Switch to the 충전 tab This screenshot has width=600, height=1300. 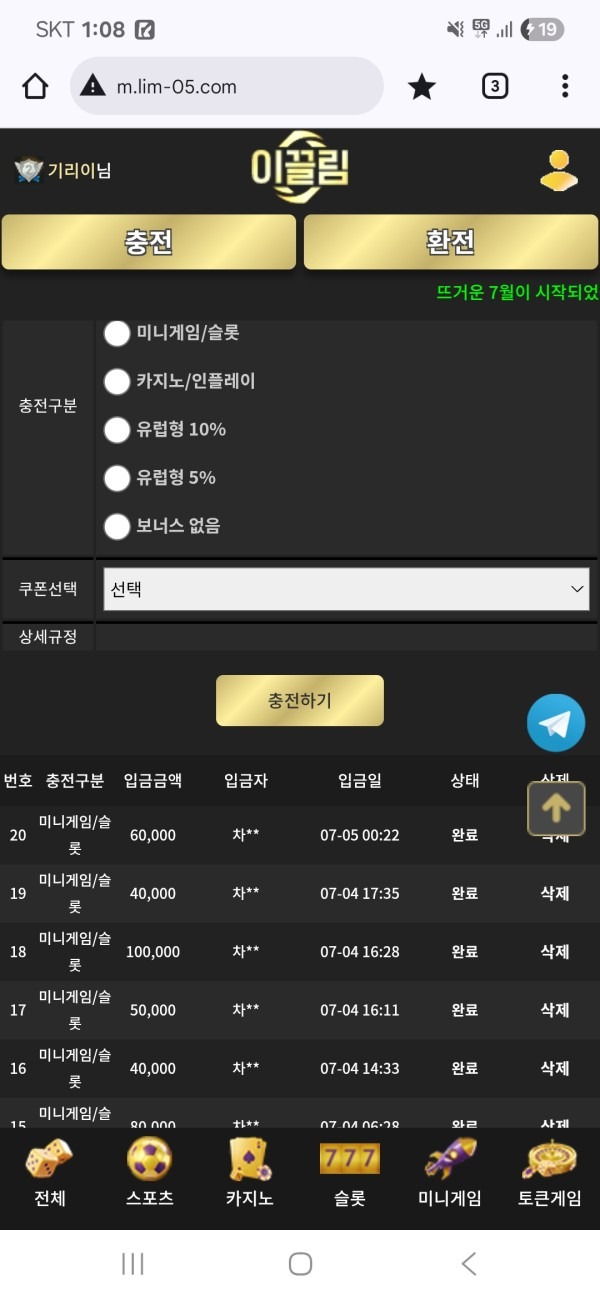click(x=148, y=242)
